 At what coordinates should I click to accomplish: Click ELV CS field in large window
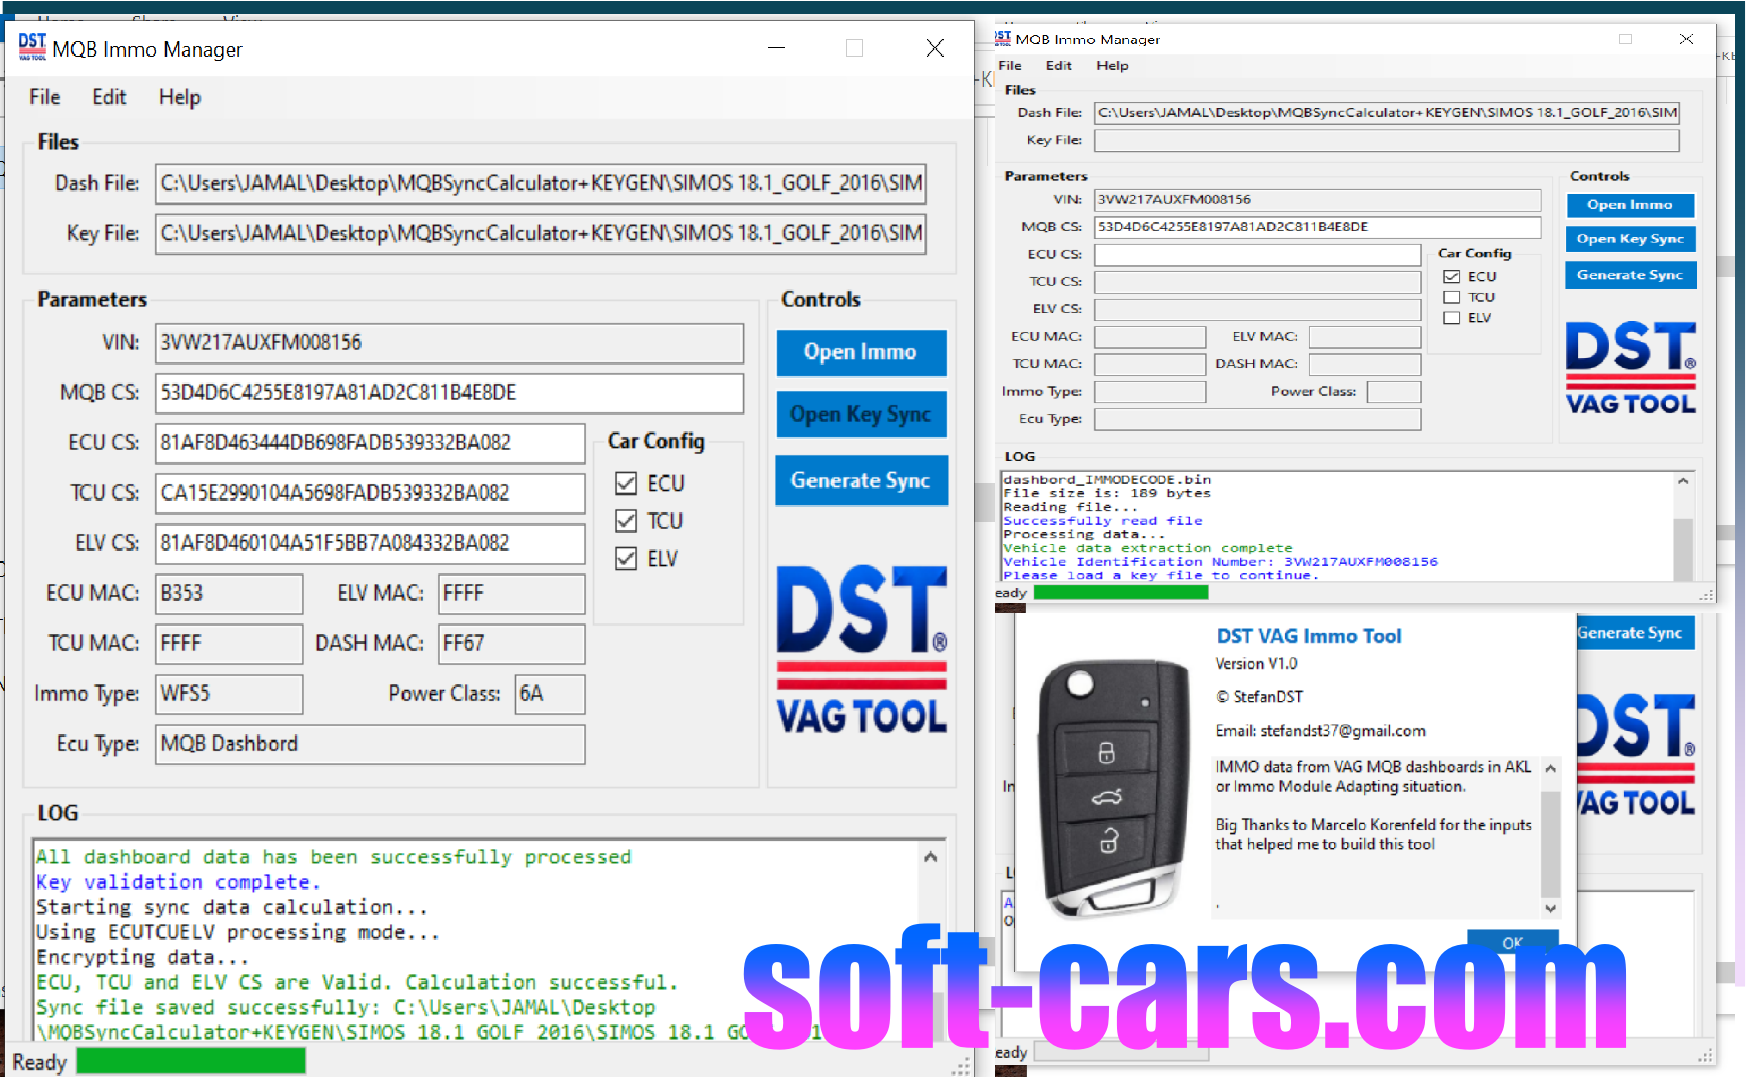point(370,543)
